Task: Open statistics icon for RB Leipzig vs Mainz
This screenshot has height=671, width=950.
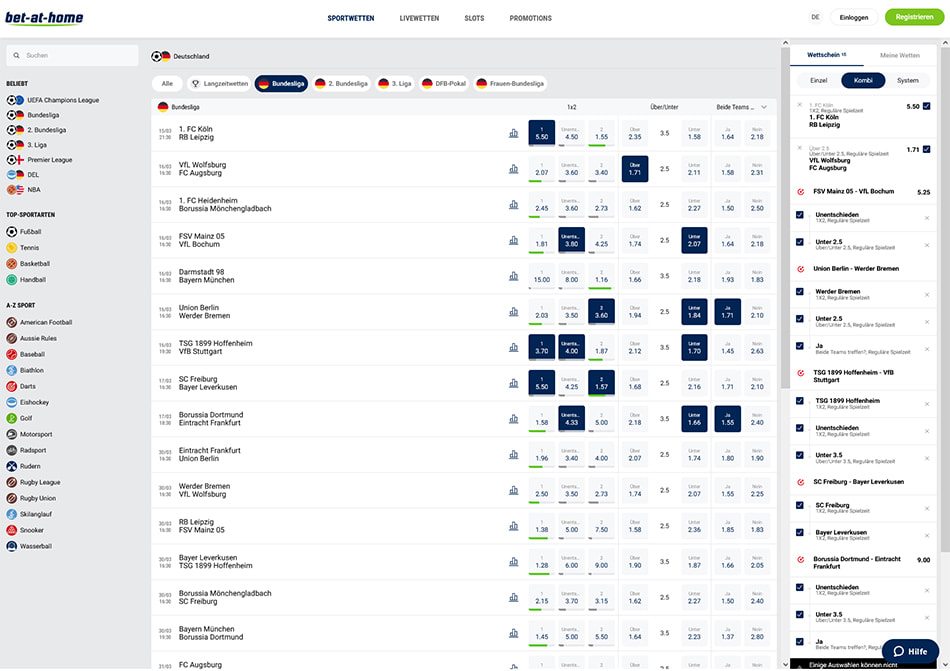Action: click(x=513, y=526)
